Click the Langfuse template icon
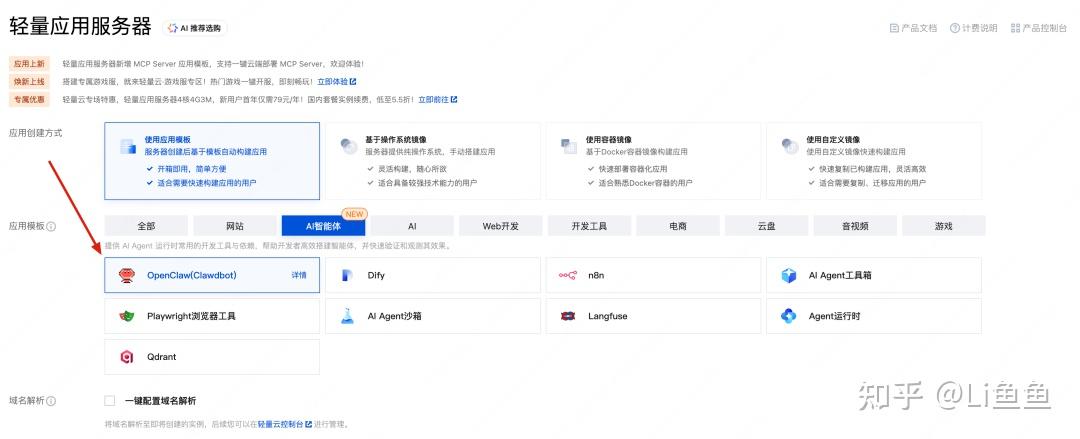Screen dimensions: 1080x439 (568, 316)
